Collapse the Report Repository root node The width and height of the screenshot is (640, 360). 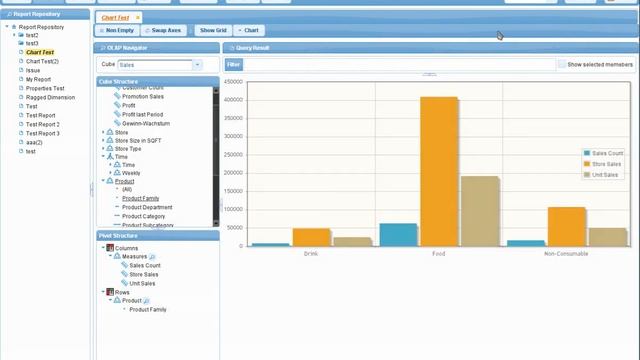point(7,27)
